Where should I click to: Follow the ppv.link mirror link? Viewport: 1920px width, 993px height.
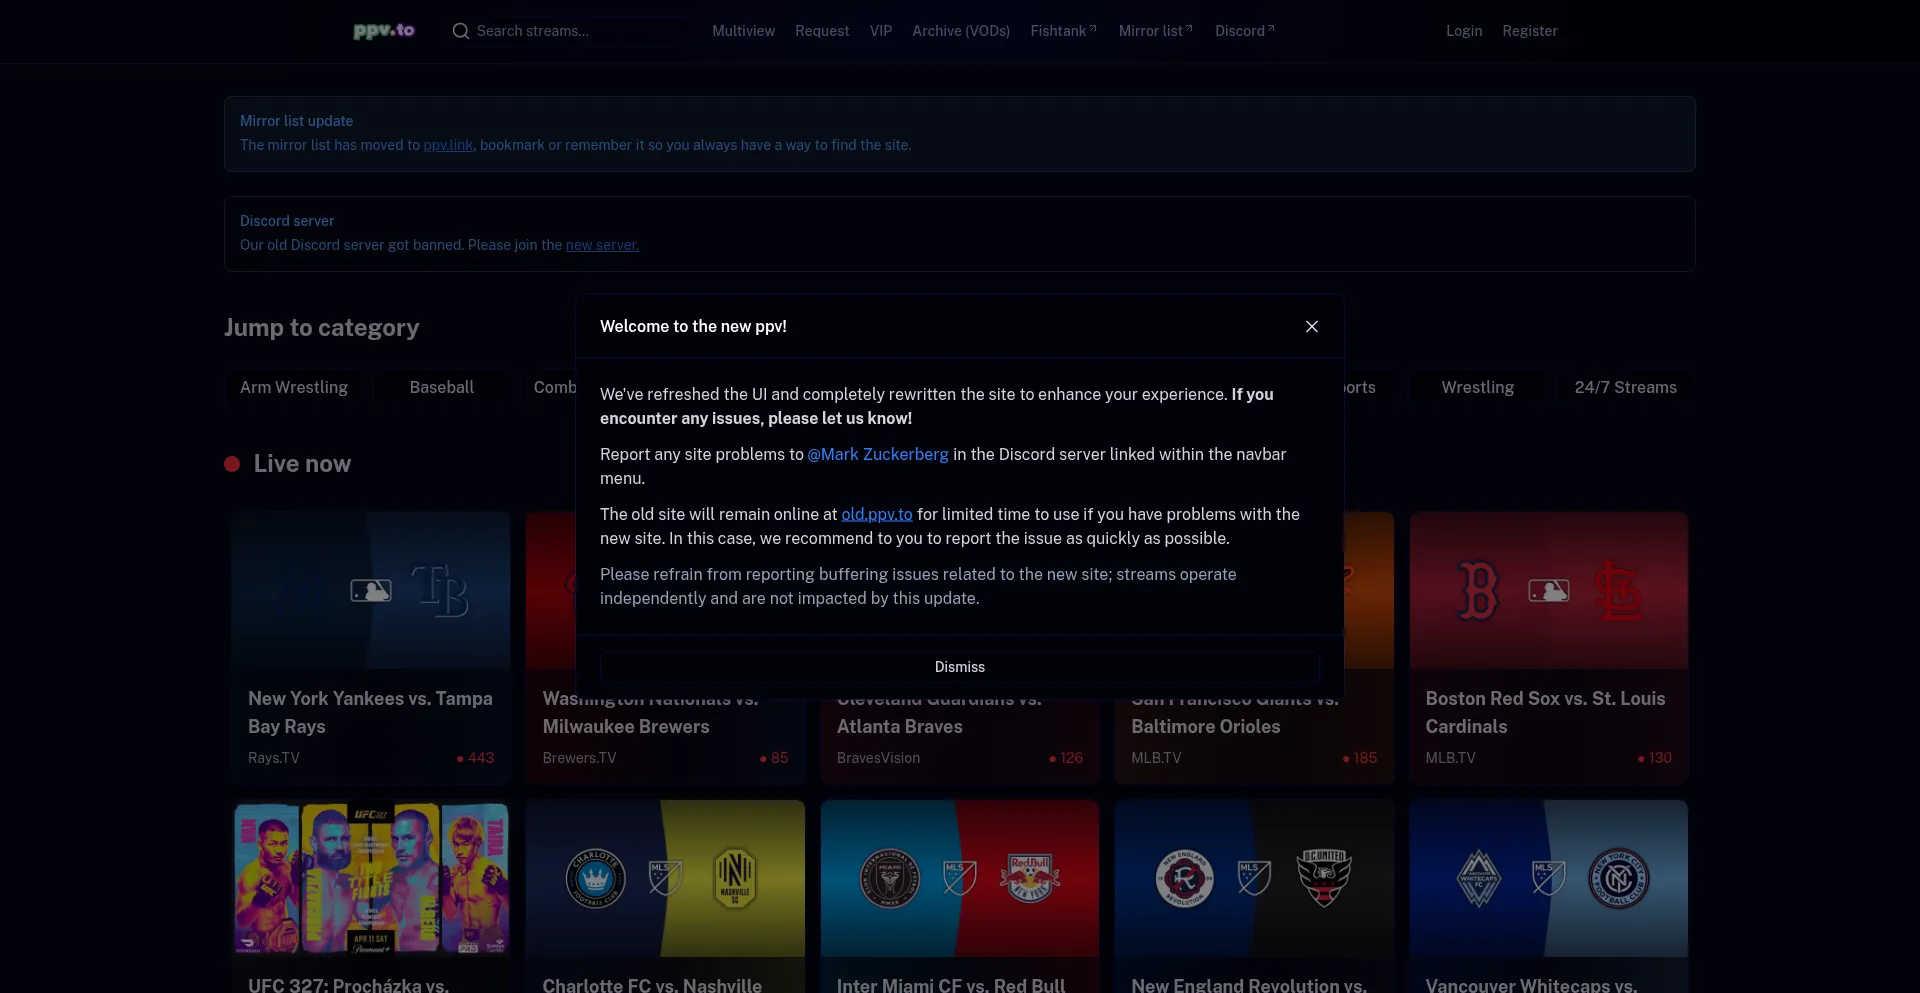tap(448, 145)
